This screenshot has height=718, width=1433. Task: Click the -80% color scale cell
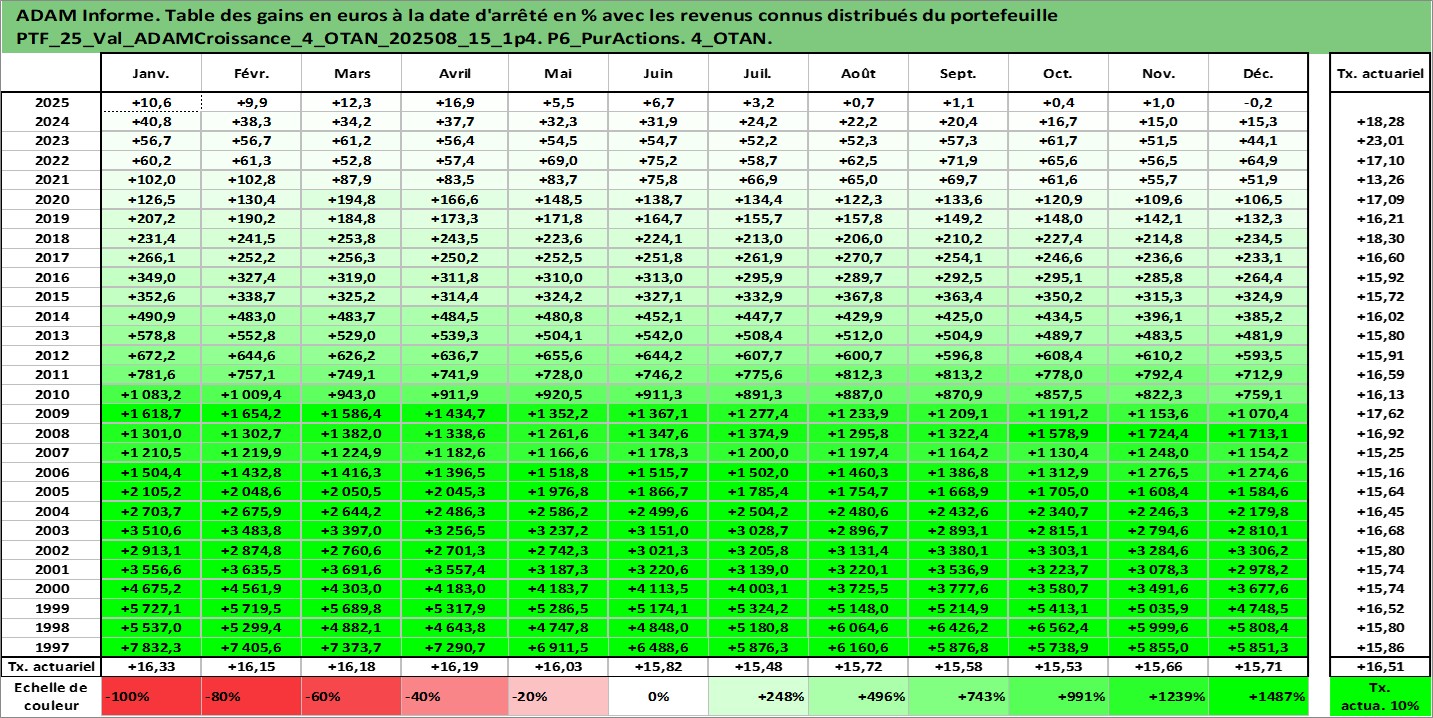click(251, 696)
